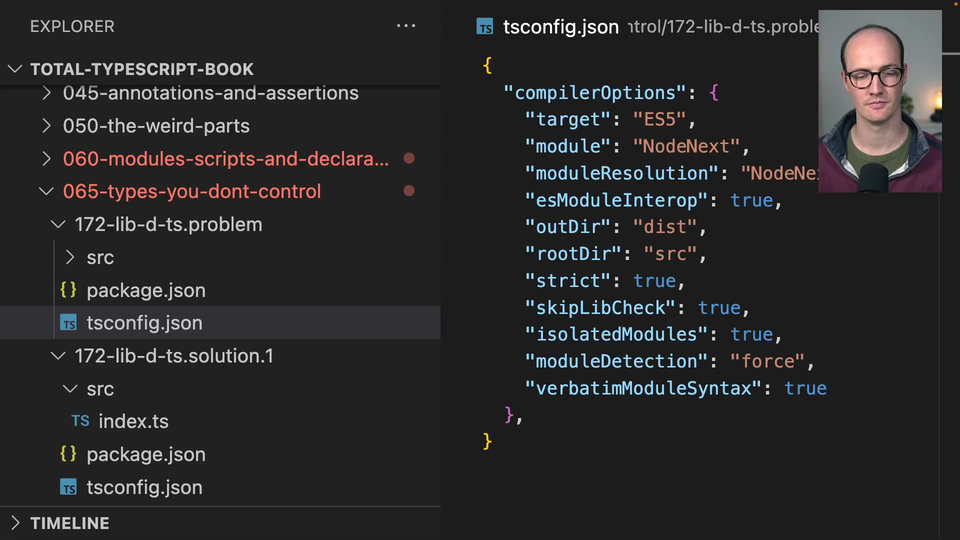960x540 pixels.
Task: Select the tsconfig.json editor tab
Action: point(560,27)
